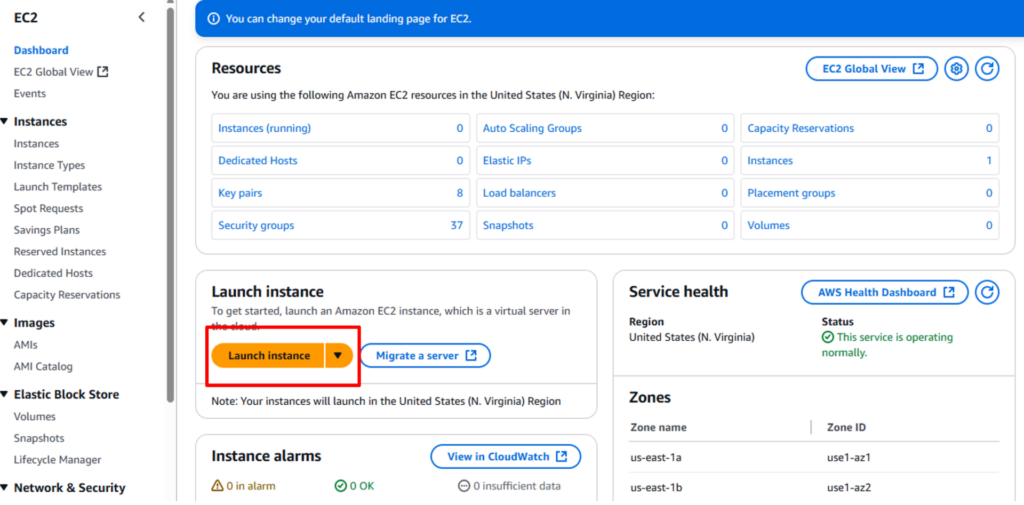Click the insufficient data status icon
The image size is (1024, 505).
[x=464, y=486]
